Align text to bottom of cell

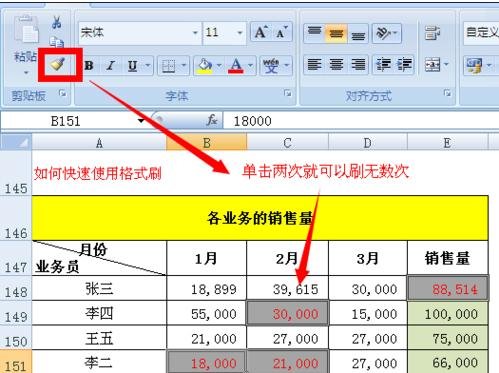click(x=358, y=33)
